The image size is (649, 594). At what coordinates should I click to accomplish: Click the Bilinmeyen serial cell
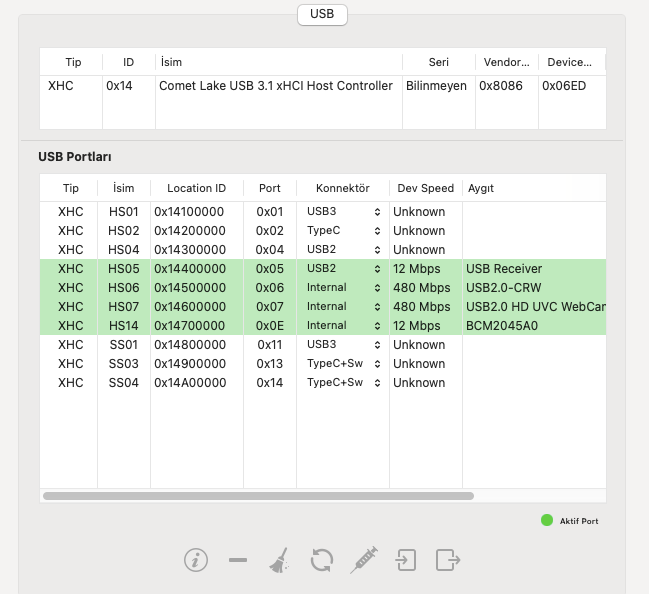[436, 86]
